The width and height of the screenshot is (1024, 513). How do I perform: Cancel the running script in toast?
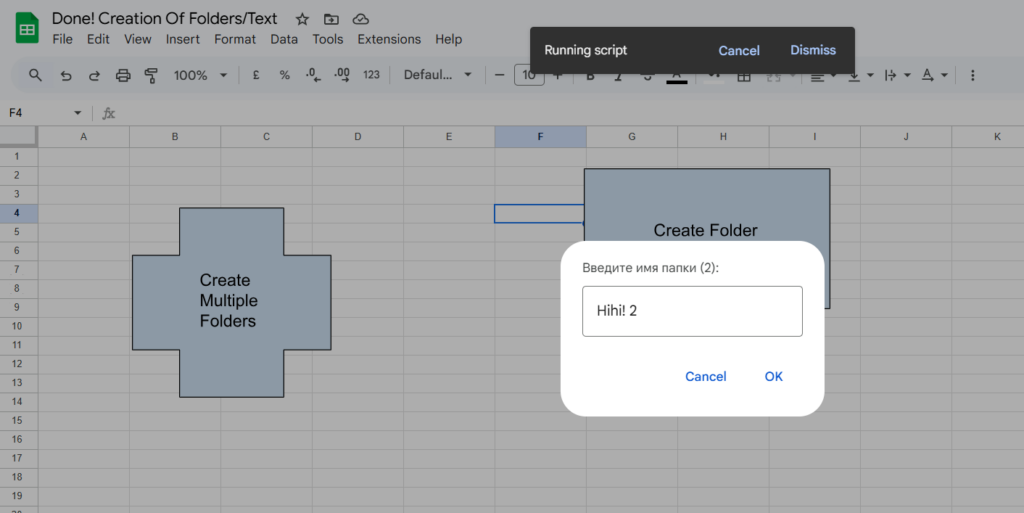tap(739, 51)
